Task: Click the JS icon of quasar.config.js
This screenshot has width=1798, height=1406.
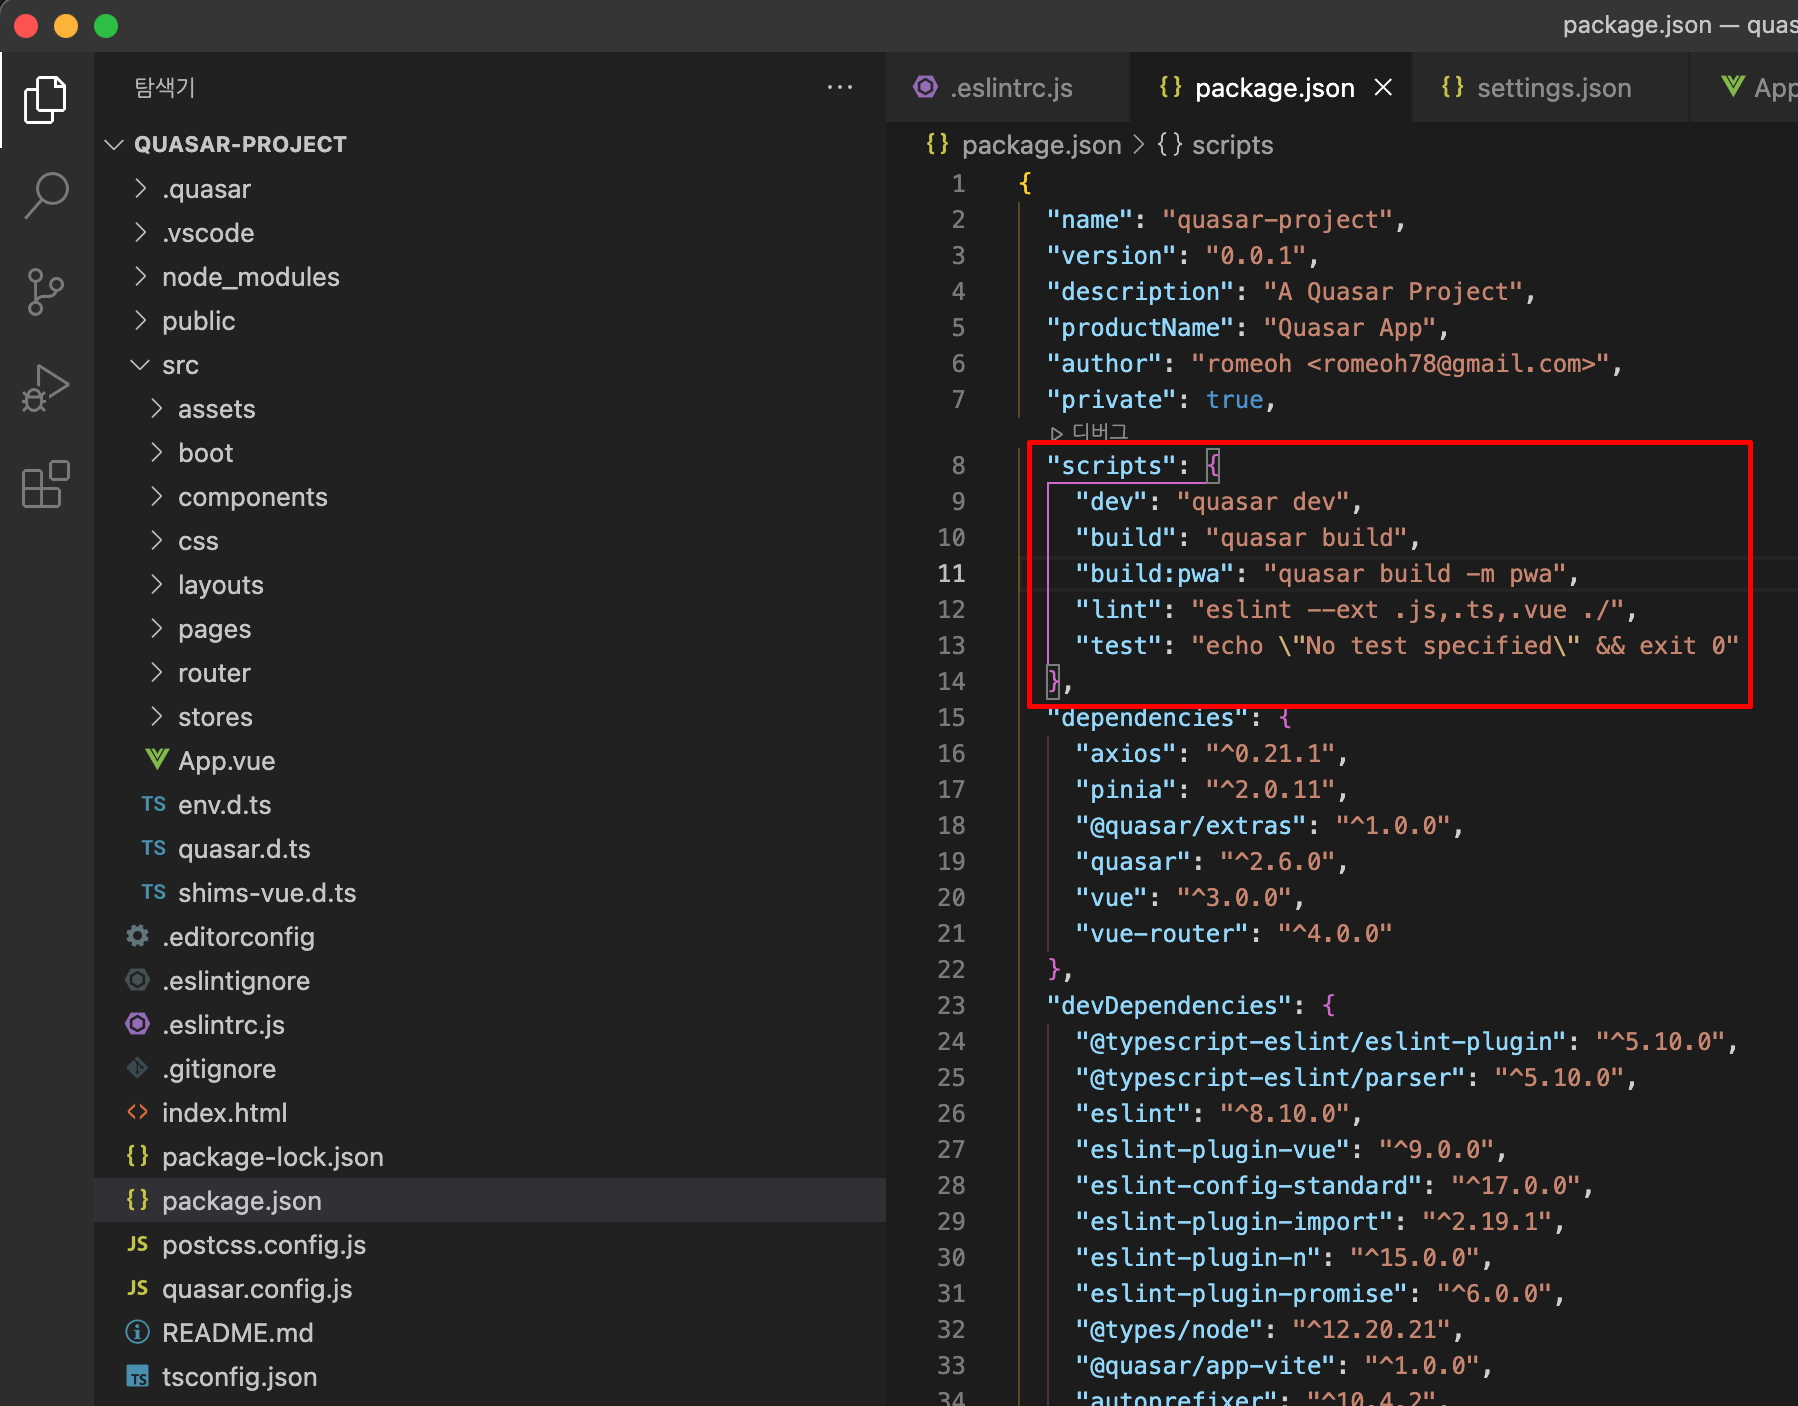Action: point(137,1288)
